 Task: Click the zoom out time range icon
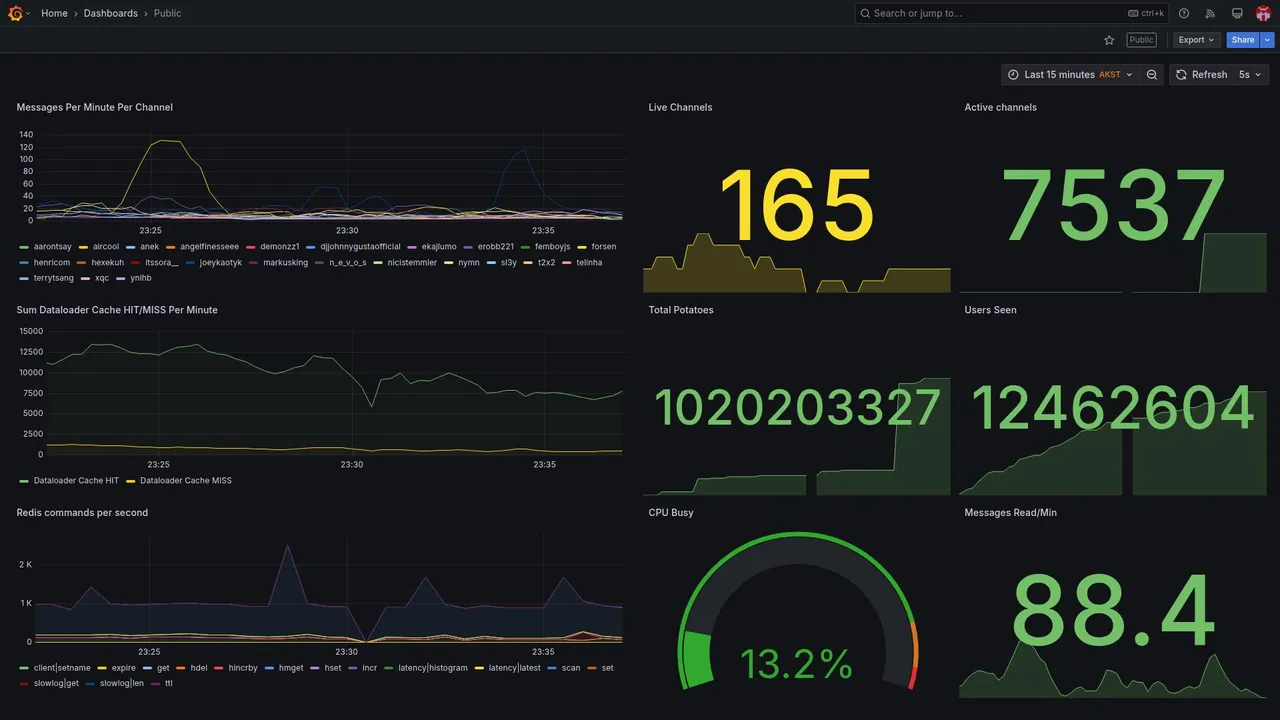pos(1152,74)
